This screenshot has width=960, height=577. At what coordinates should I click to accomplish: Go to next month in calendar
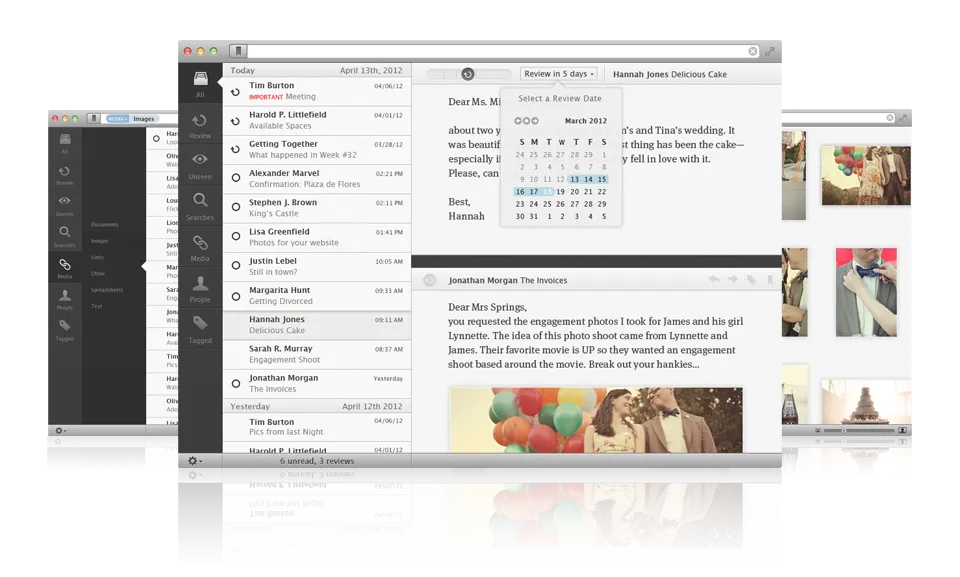point(534,121)
